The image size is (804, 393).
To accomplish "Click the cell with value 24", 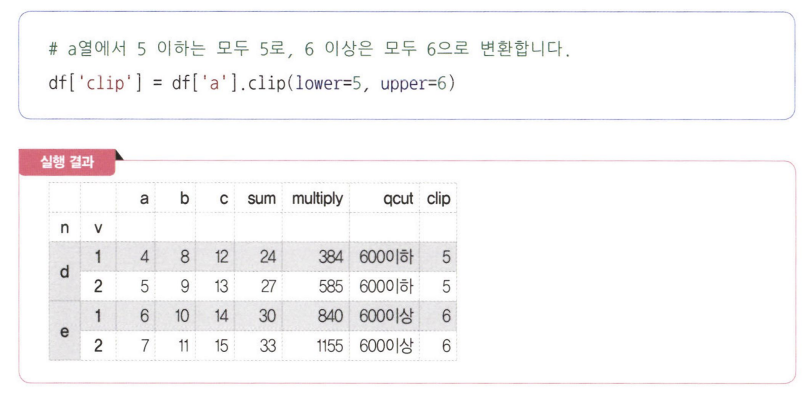I will click(258, 257).
